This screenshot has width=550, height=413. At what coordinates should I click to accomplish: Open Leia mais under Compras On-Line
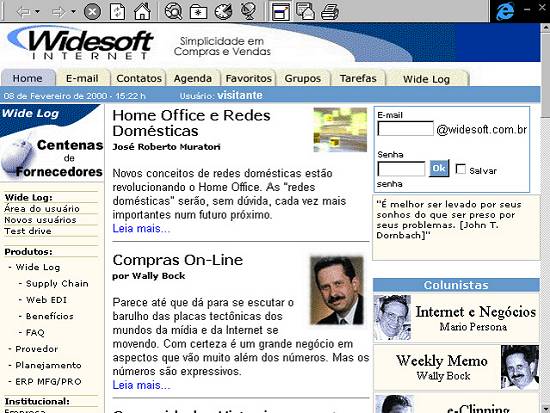(141, 385)
